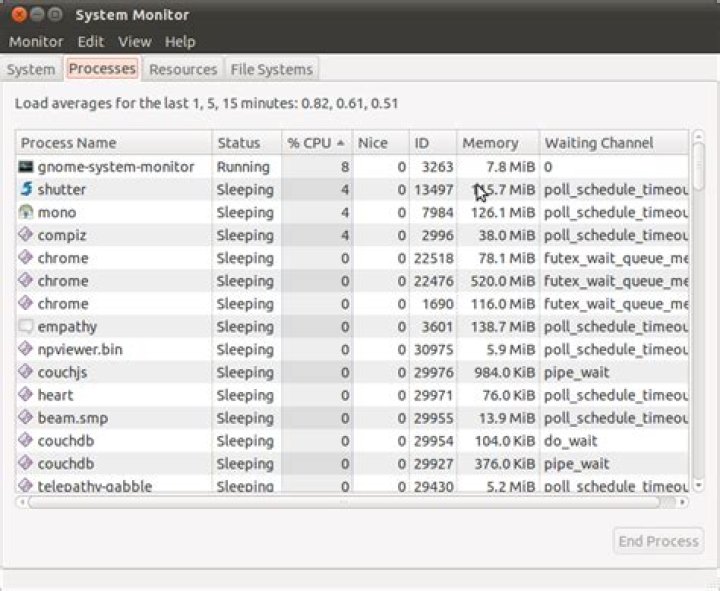Open the Help menu
Screen dimensions: 720x591
point(180,42)
